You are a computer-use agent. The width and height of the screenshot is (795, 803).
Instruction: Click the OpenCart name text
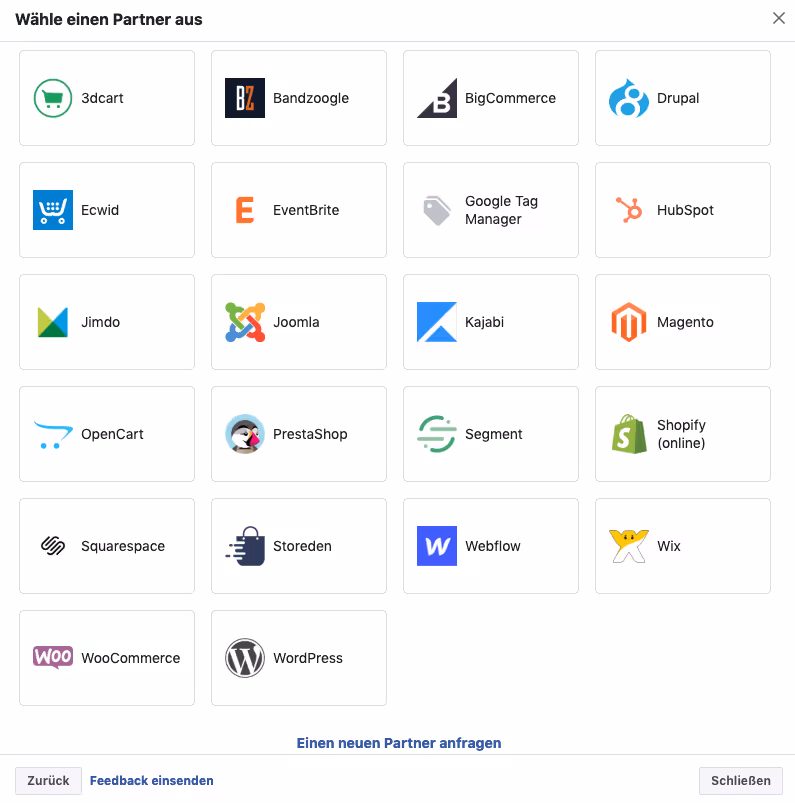pyautogui.click(x=112, y=434)
